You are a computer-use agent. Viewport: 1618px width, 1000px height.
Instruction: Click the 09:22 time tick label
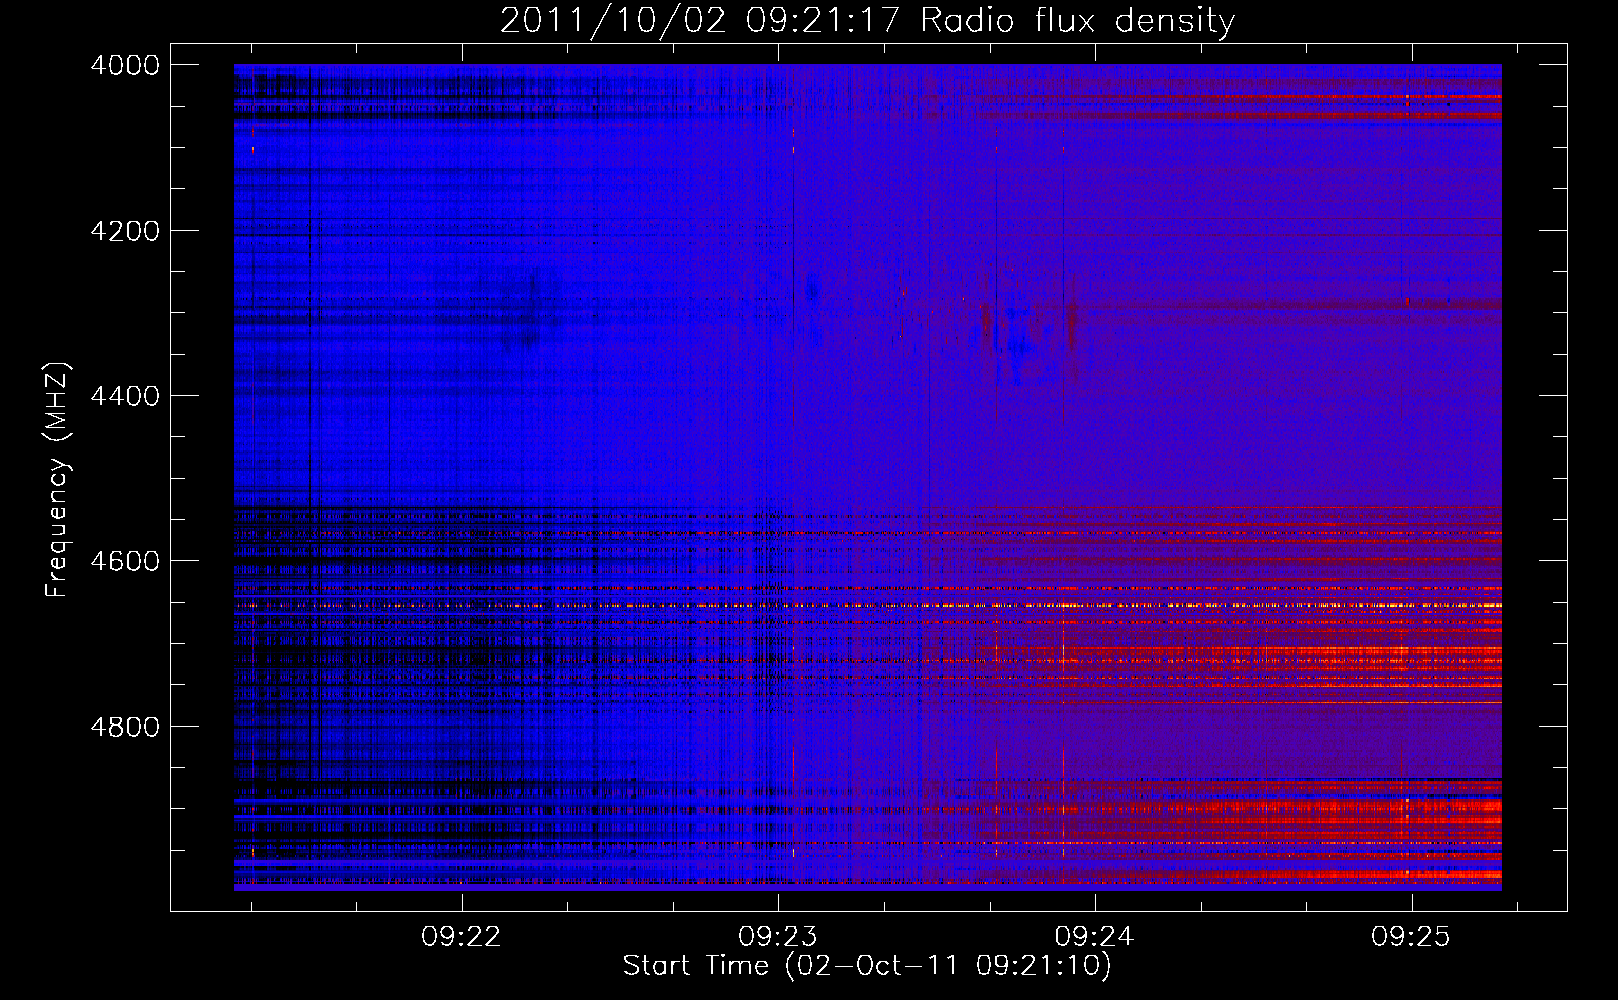[461, 936]
